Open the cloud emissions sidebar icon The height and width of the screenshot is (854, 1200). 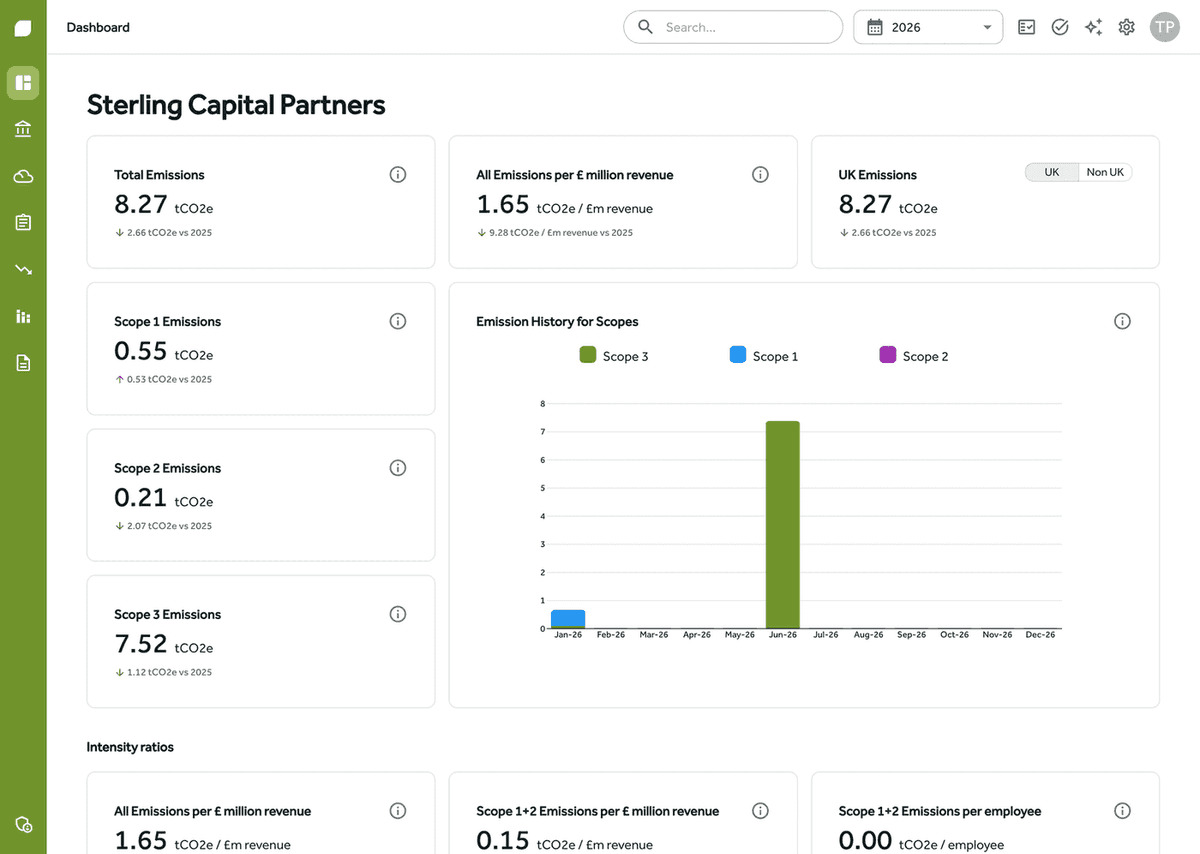pyautogui.click(x=23, y=176)
